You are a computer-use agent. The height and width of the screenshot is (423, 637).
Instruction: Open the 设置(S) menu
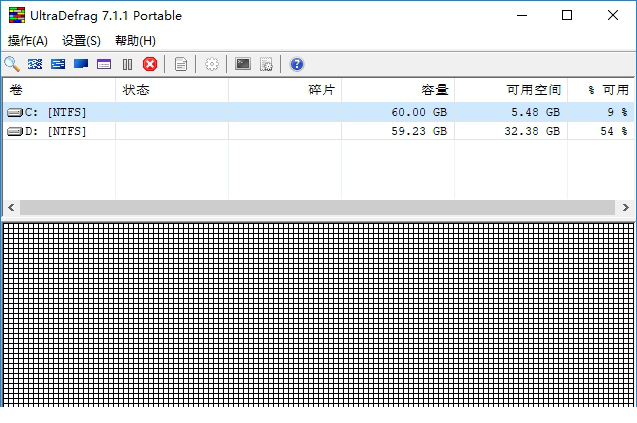pyautogui.click(x=81, y=41)
